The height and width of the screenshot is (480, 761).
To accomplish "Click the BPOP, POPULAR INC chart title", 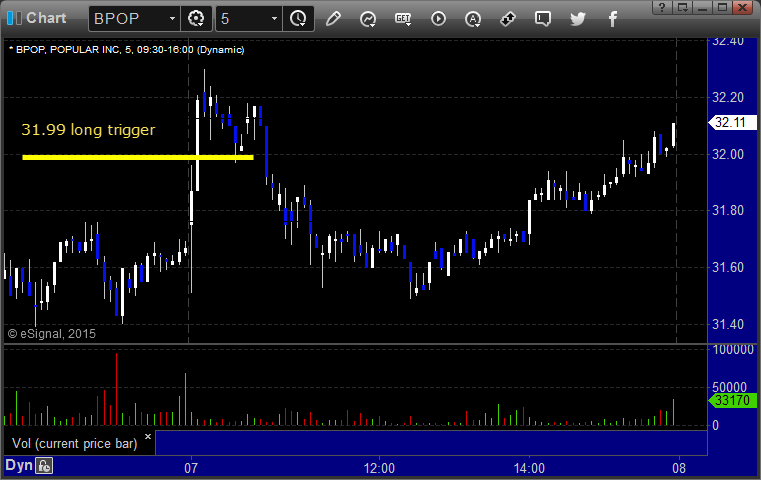I will coord(129,50).
